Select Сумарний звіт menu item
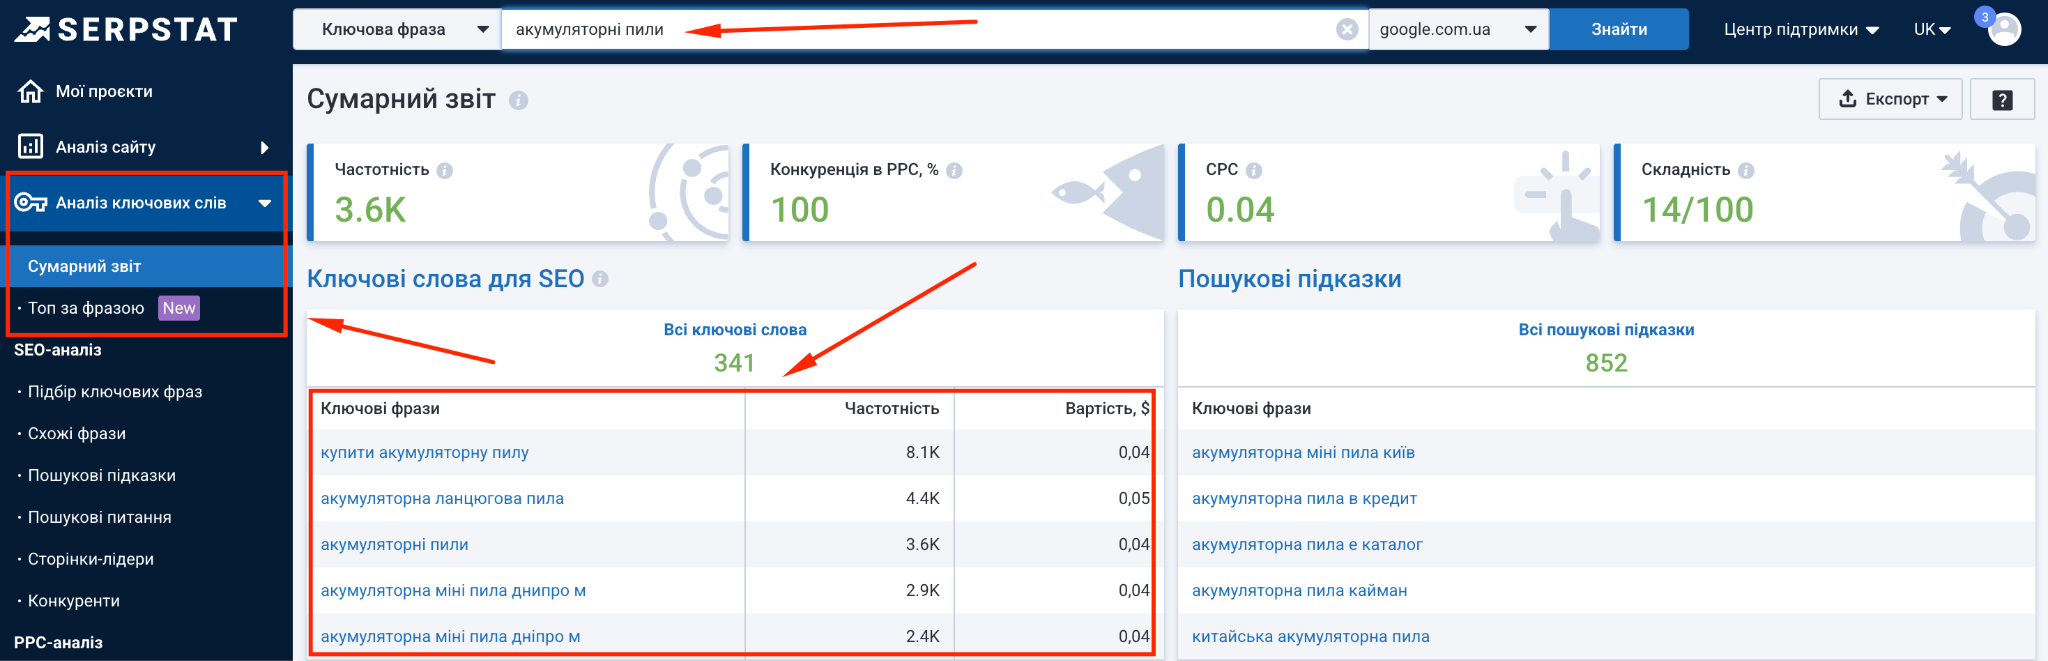This screenshot has height=661, width=2048. 146,266
